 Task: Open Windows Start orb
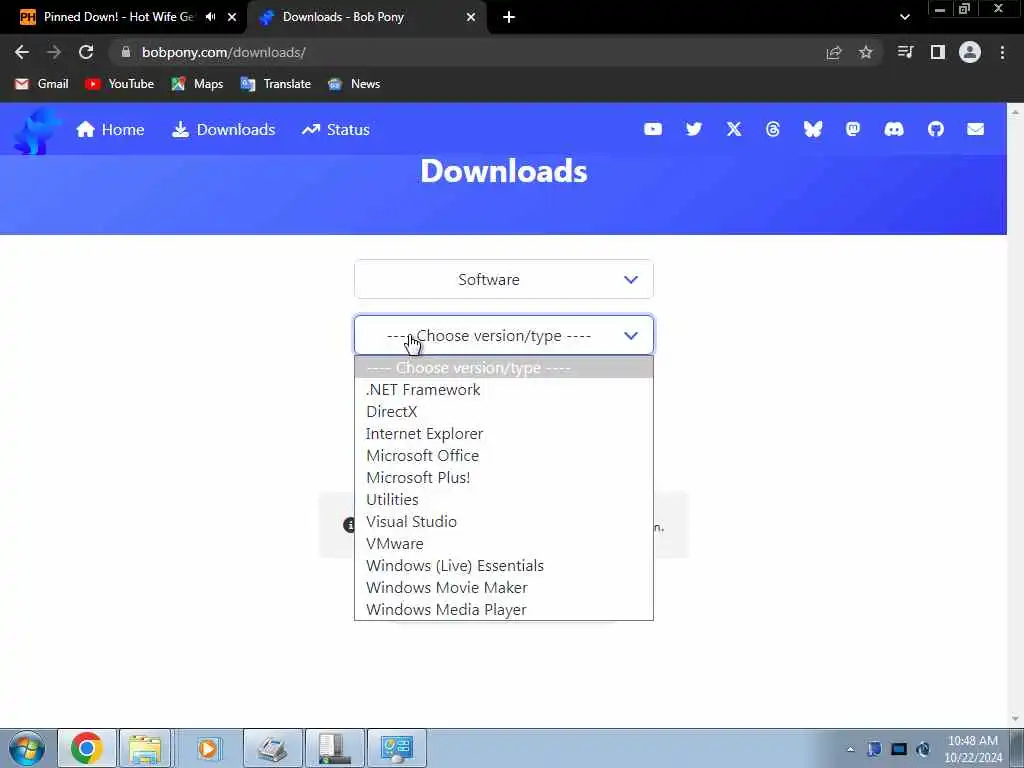click(x=27, y=748)
